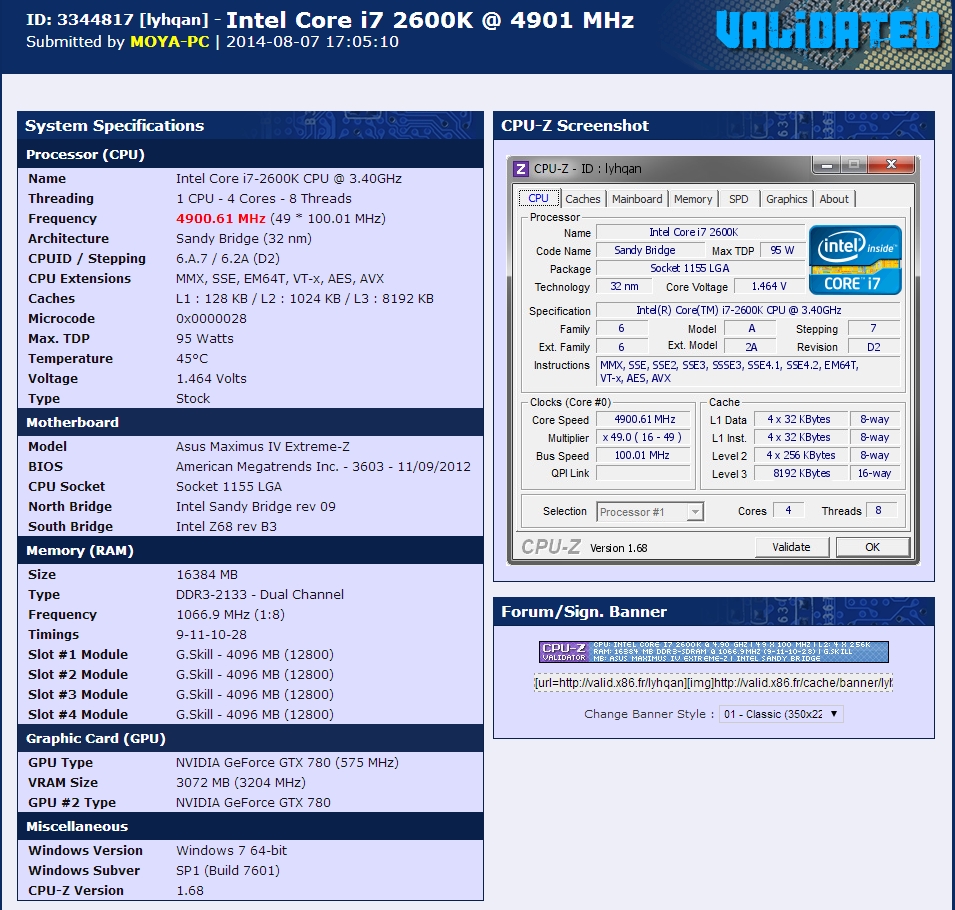The width and height of the screenshot is (955, 910).
Task: Click the VALIDATED logo in the header
Action: (x=828, y=30)
